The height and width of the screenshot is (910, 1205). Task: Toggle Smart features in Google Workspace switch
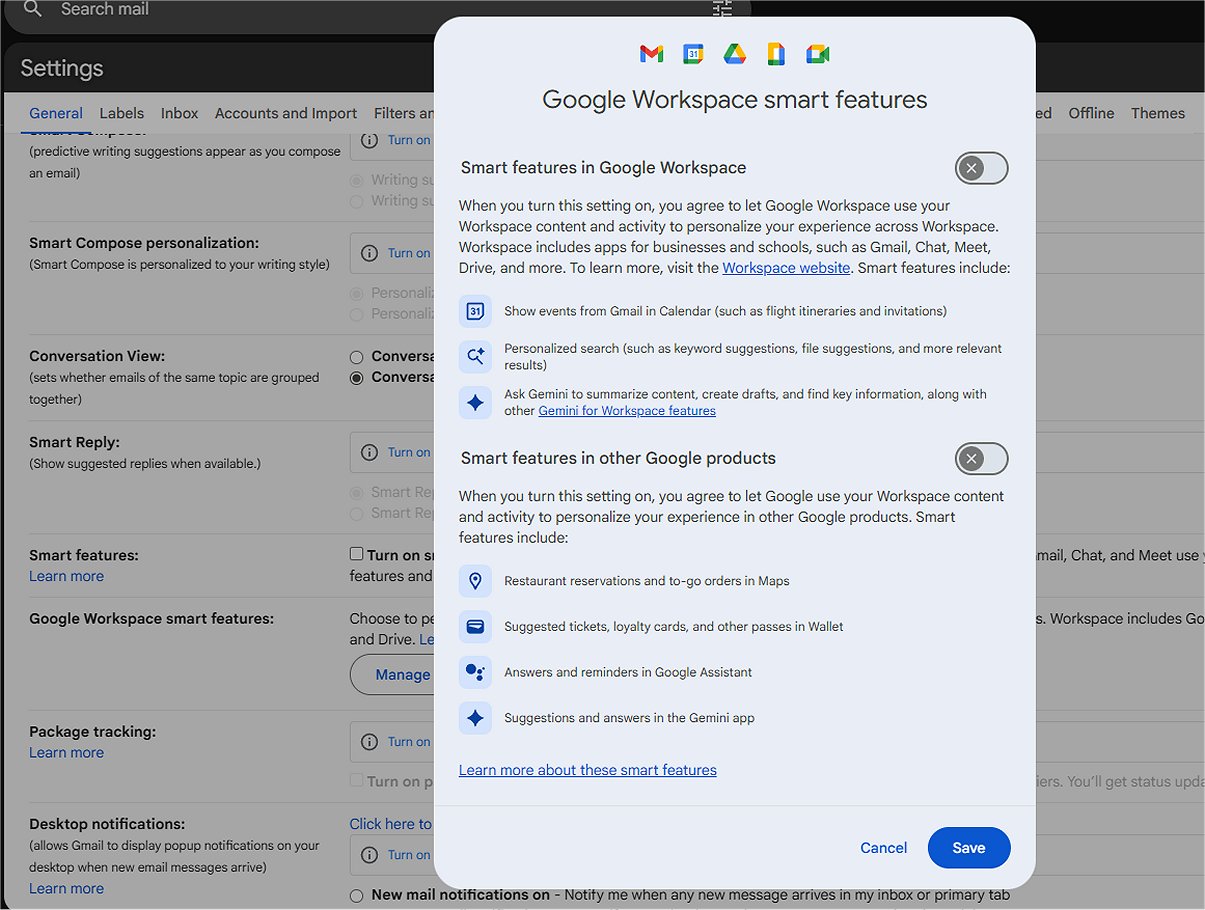[981, 168]
